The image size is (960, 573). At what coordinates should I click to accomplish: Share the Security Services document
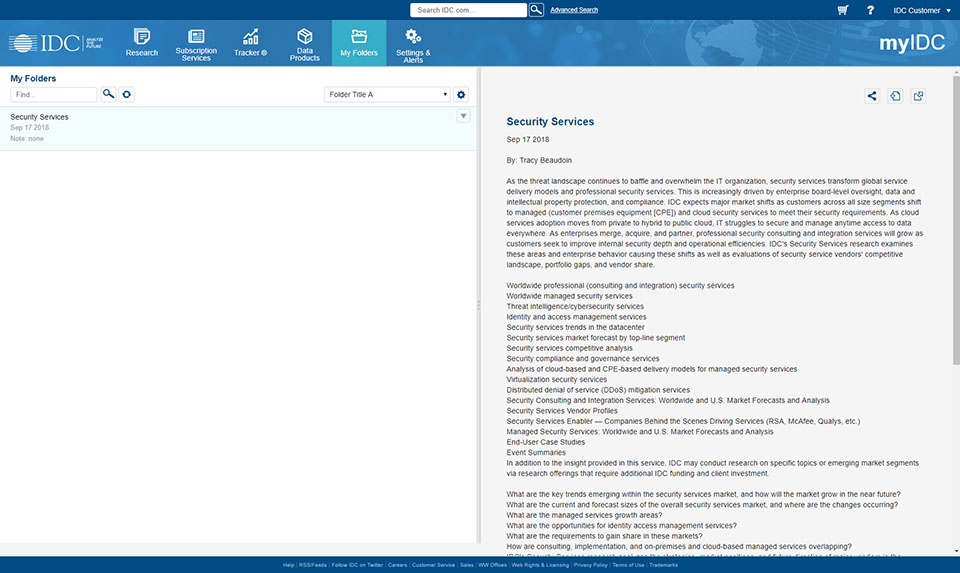tap(872, 96)
